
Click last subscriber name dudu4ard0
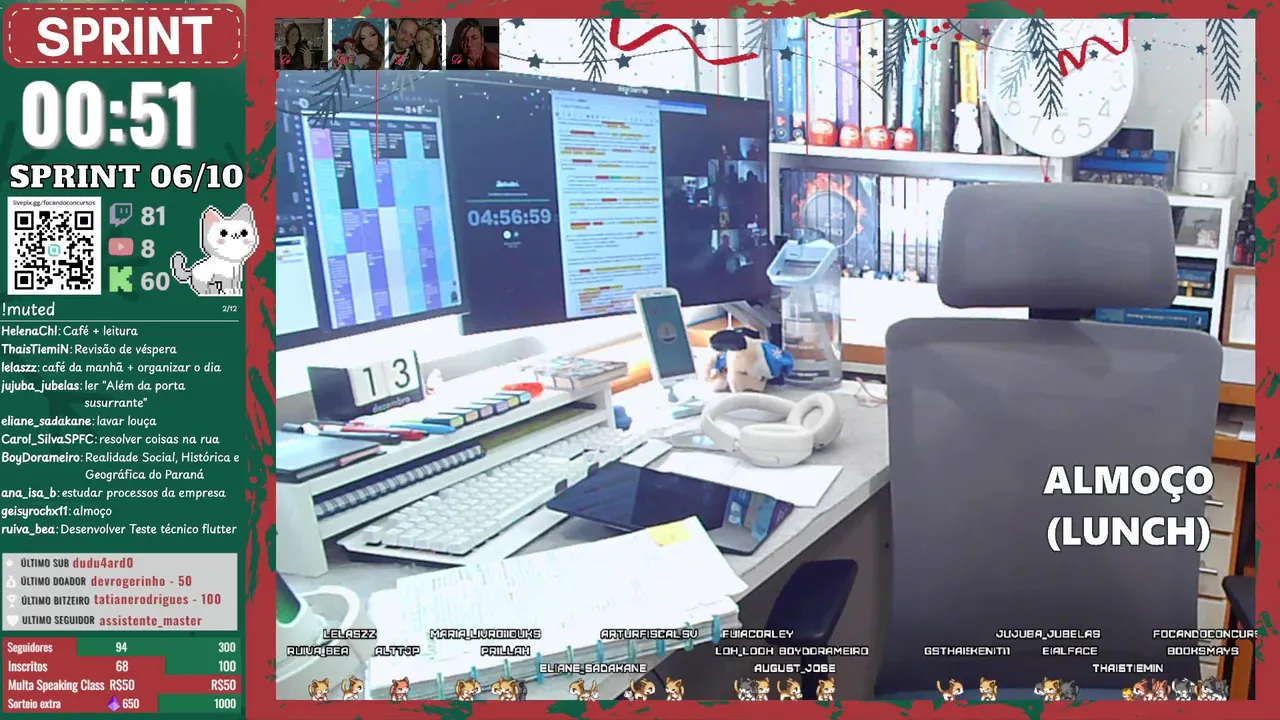[x=103, y=563]
